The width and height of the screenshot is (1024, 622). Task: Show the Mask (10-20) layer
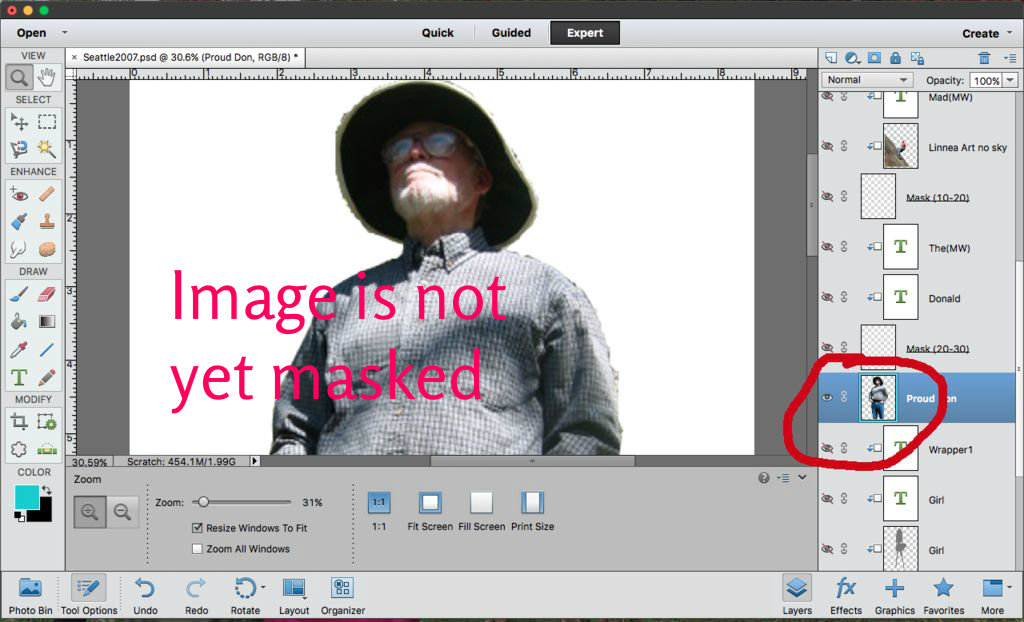click(827, 196)
